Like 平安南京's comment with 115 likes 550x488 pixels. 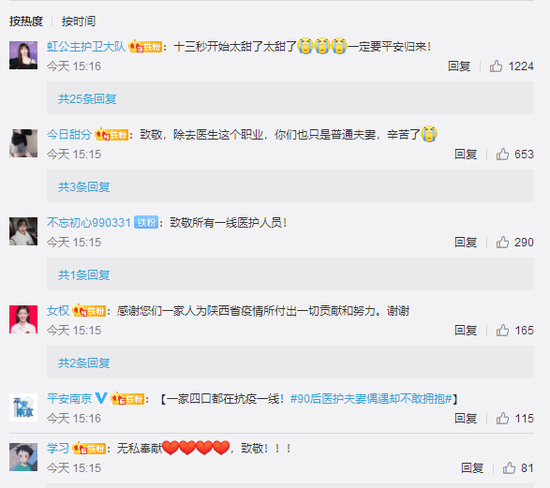(502, 418)
